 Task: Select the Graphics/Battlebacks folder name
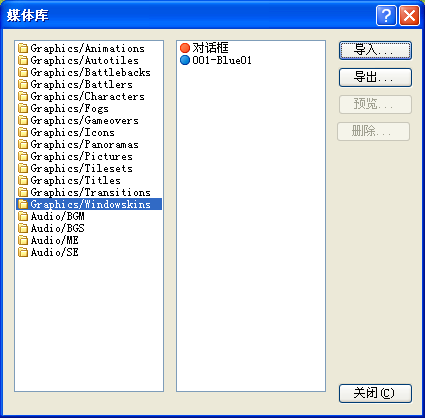click(x=91, y=72)
